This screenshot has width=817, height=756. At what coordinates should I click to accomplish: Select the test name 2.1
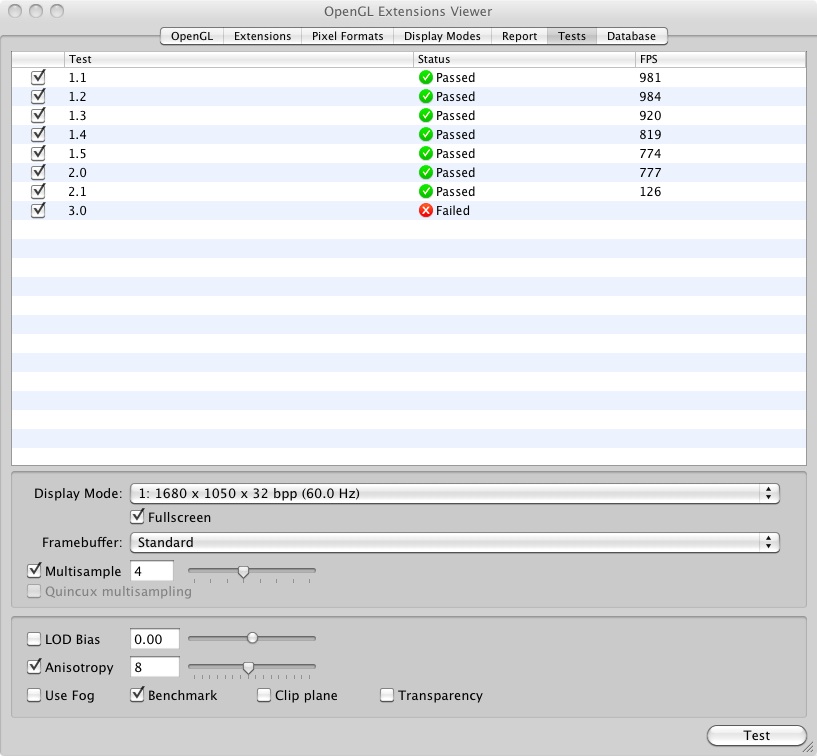pos(78,192)
